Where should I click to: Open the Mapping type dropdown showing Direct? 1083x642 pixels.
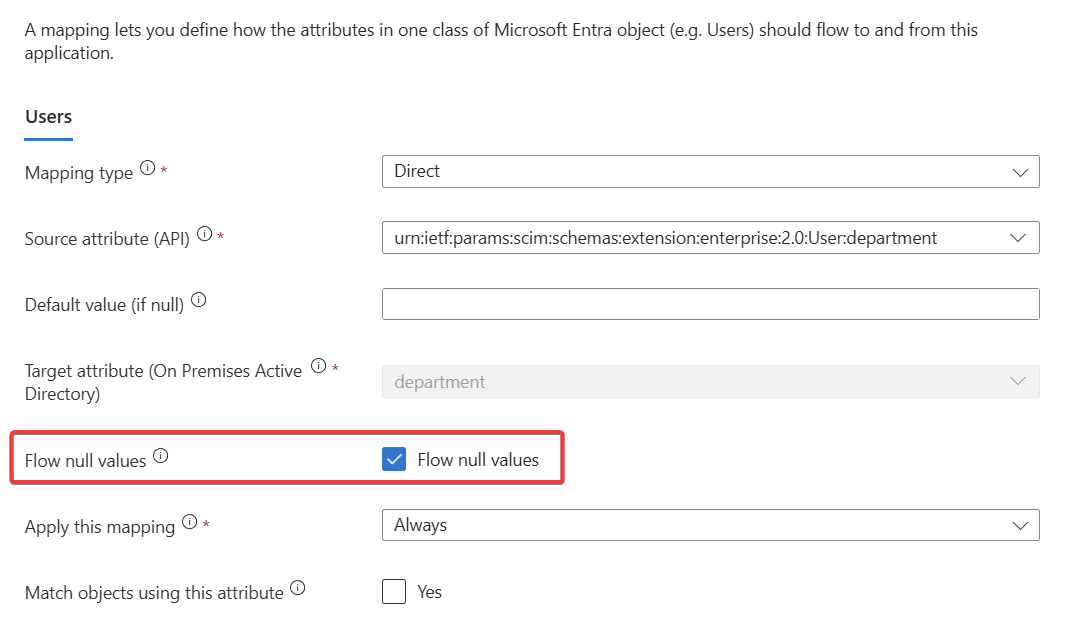(x=711, y=171)
